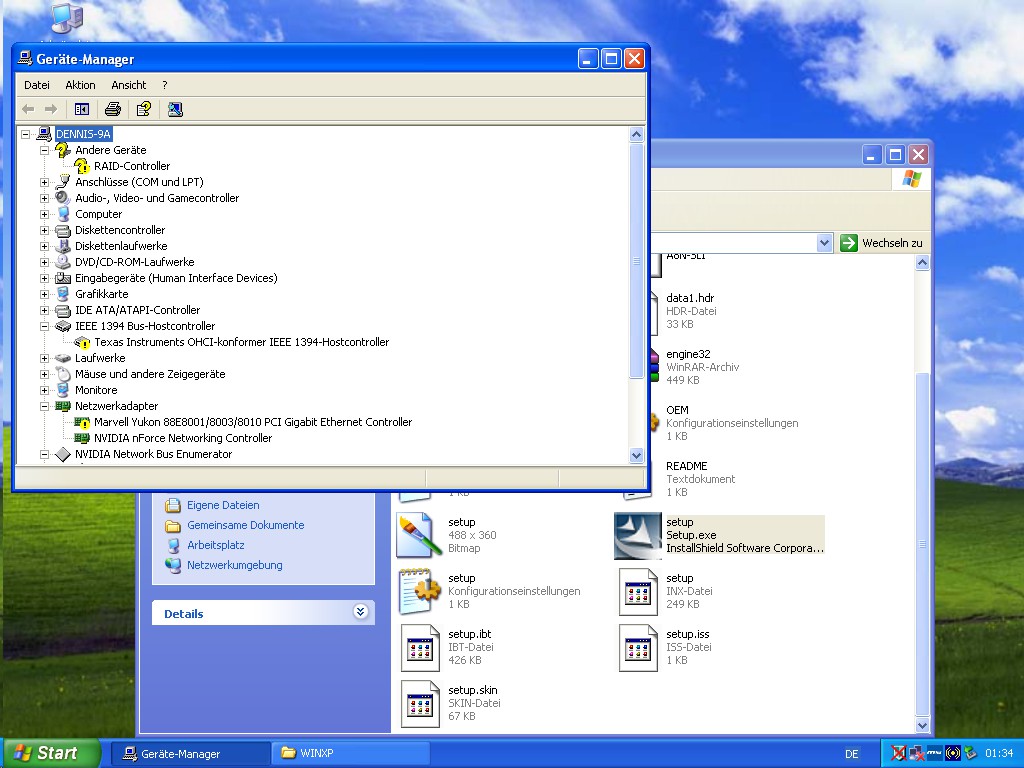Open the Aktion menu

tap(80, 85)
